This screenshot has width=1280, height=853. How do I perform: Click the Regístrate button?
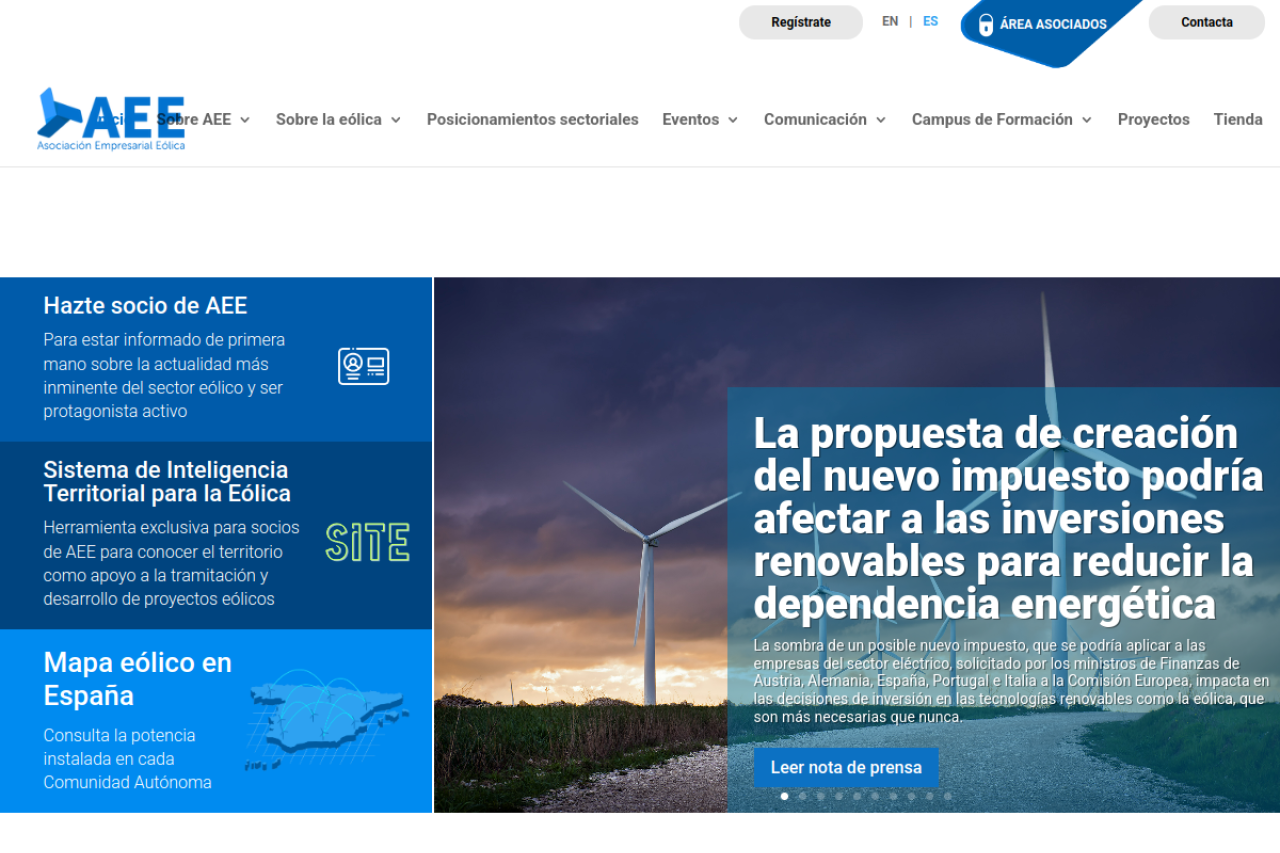[800, 22]
